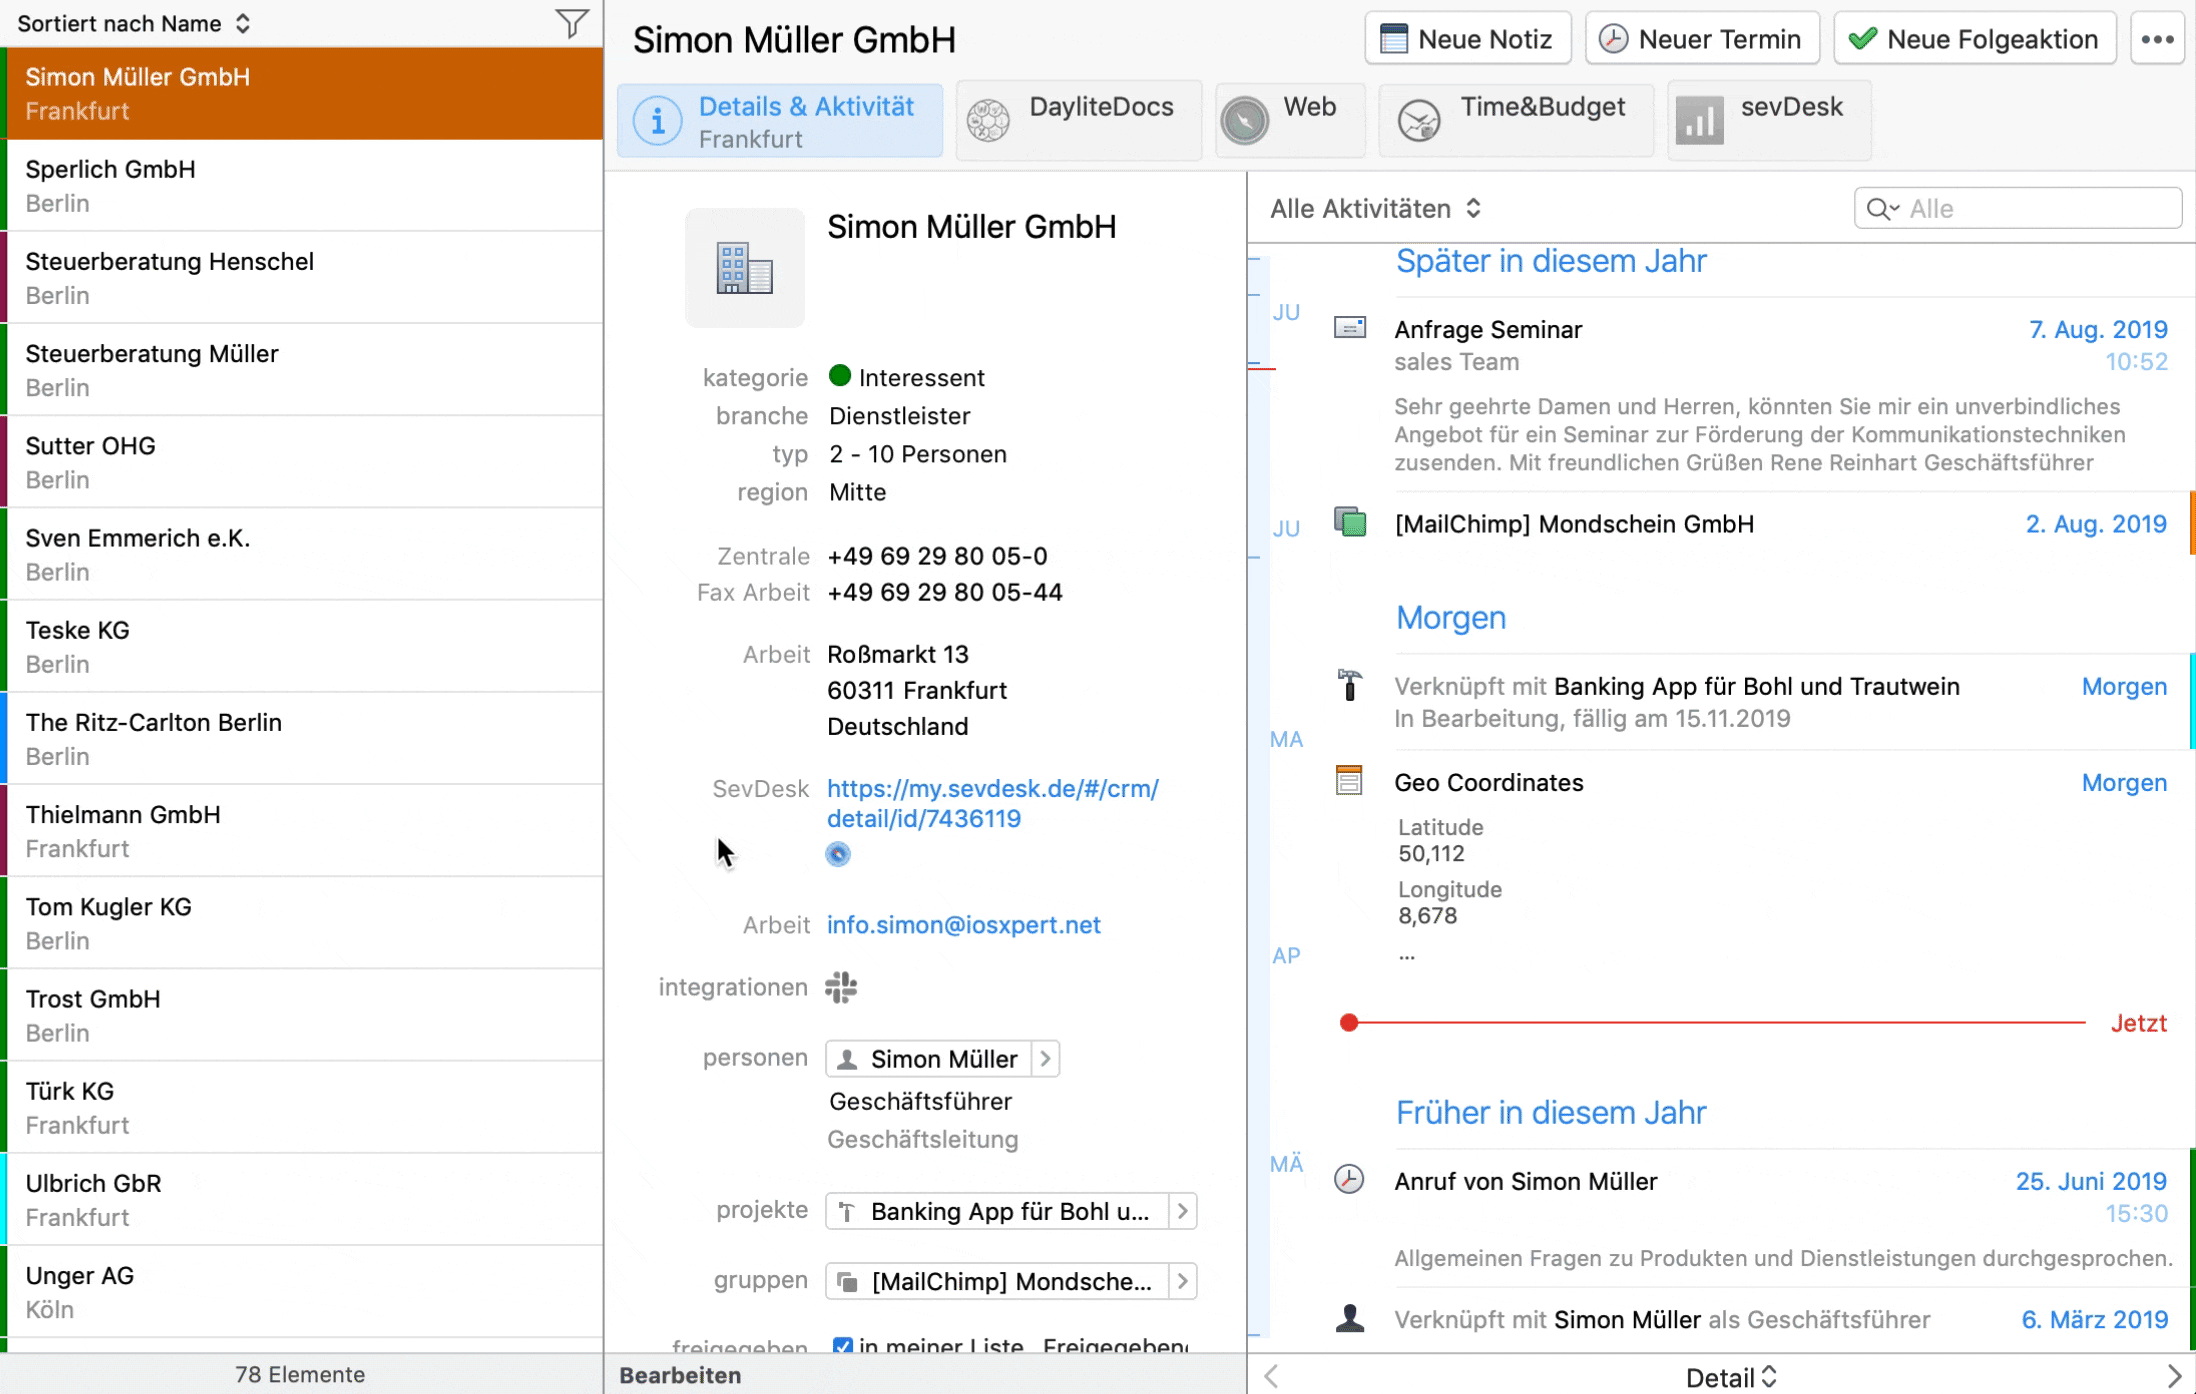Click the sevDesk bar chart icon
Image resolution: width=2196 pixels, height=1394 pixels.
pyautogui.click(x=1699, y=121)
